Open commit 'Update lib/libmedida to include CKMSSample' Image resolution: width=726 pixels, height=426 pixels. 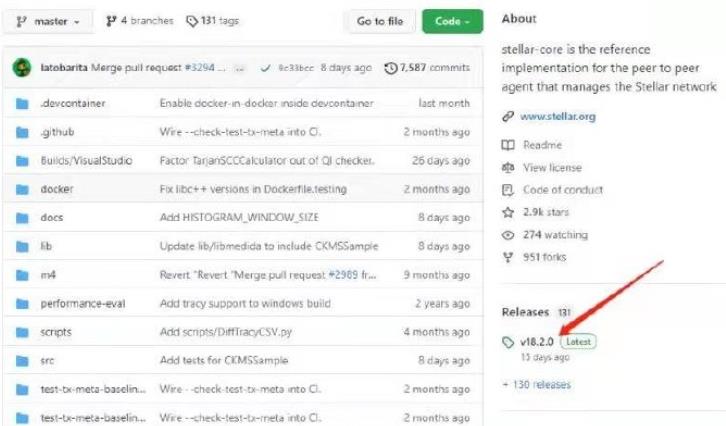[x=269, y=246]
